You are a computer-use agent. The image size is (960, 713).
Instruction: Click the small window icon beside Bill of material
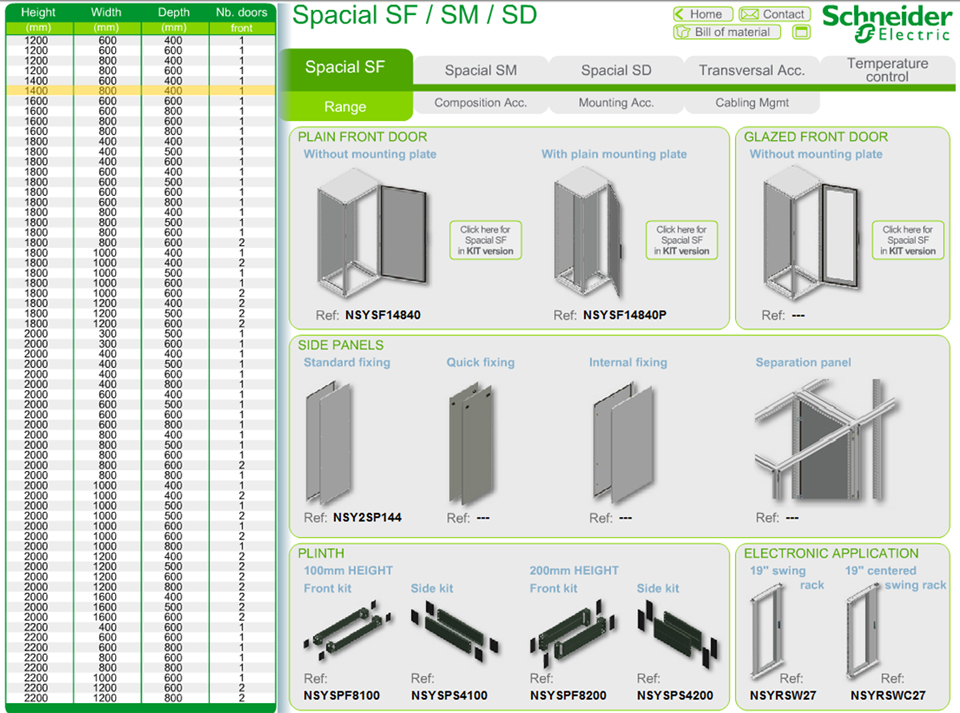coord(801,32)
